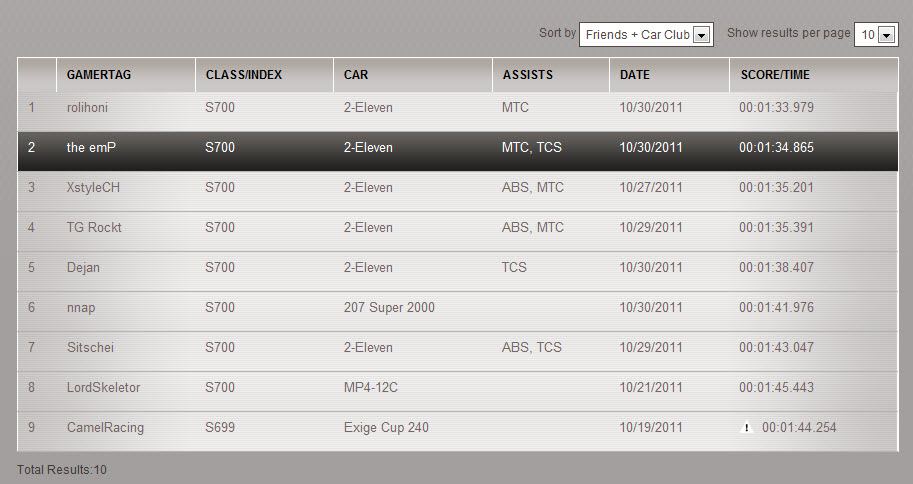Click the 207 Super 2000 car cell

[x=389, y=308]
